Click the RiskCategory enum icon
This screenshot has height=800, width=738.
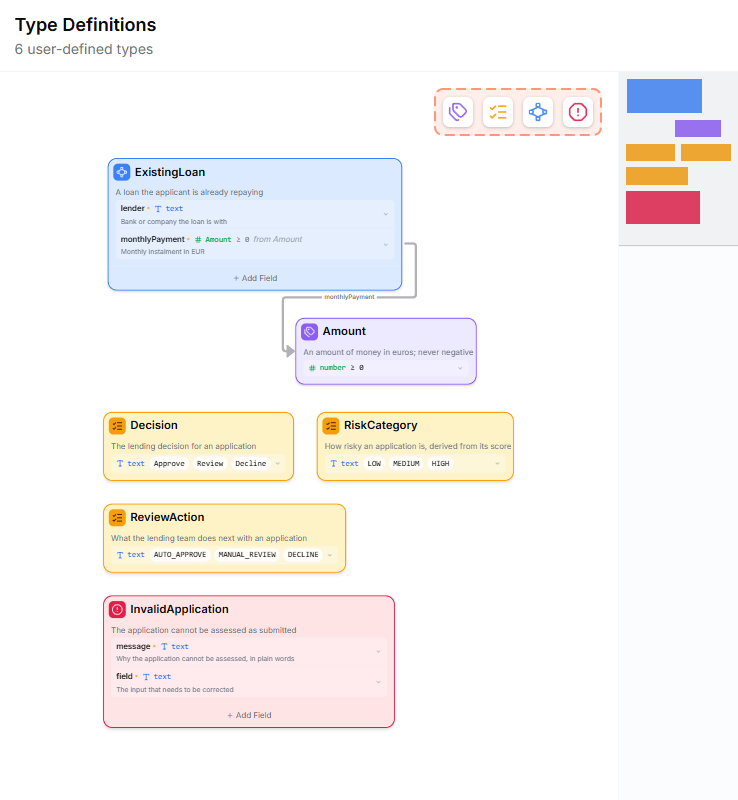click(331, 426)
